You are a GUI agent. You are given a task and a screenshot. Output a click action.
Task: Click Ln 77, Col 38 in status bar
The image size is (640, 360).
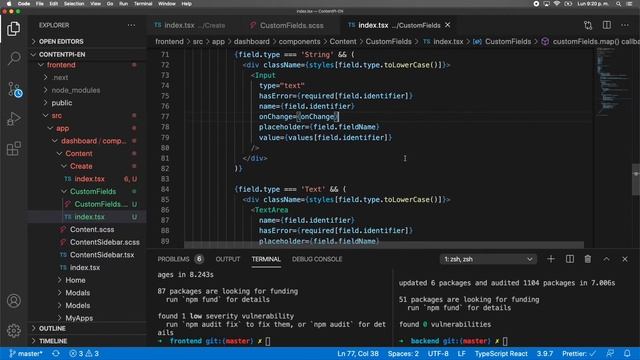(358, 353)
